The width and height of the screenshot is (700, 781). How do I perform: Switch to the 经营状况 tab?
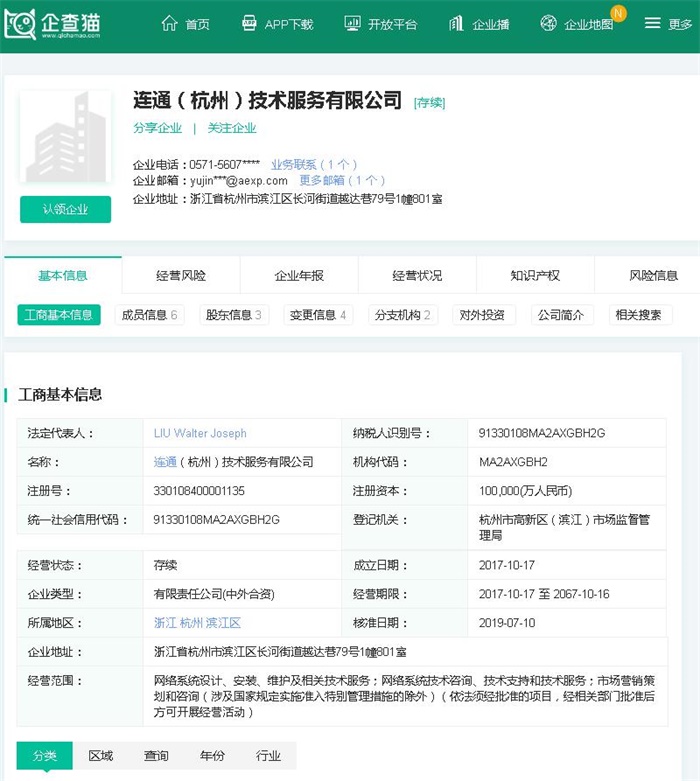417,275
